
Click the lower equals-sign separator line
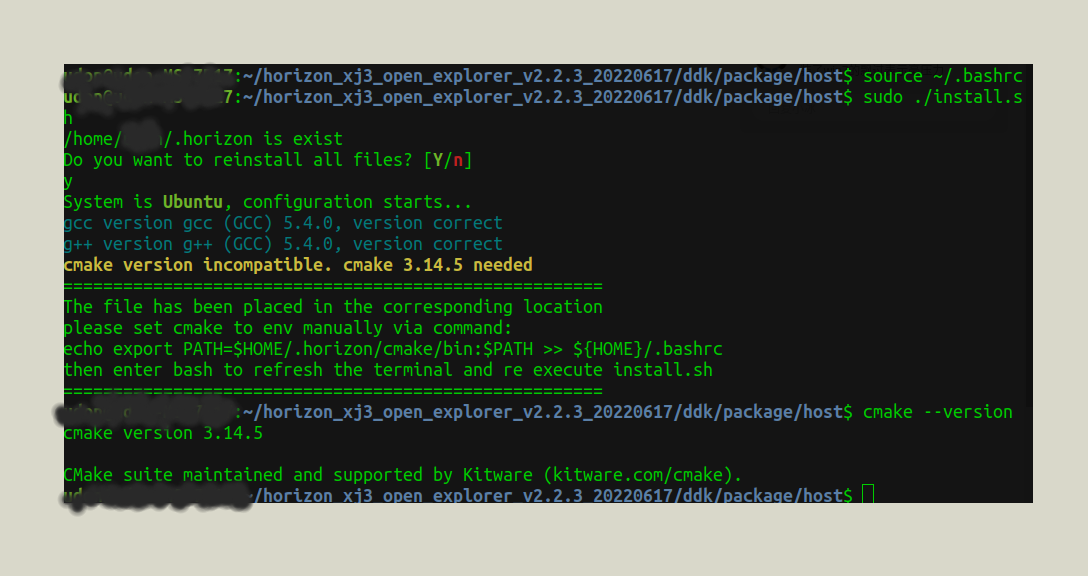click(x=332, y=391)
